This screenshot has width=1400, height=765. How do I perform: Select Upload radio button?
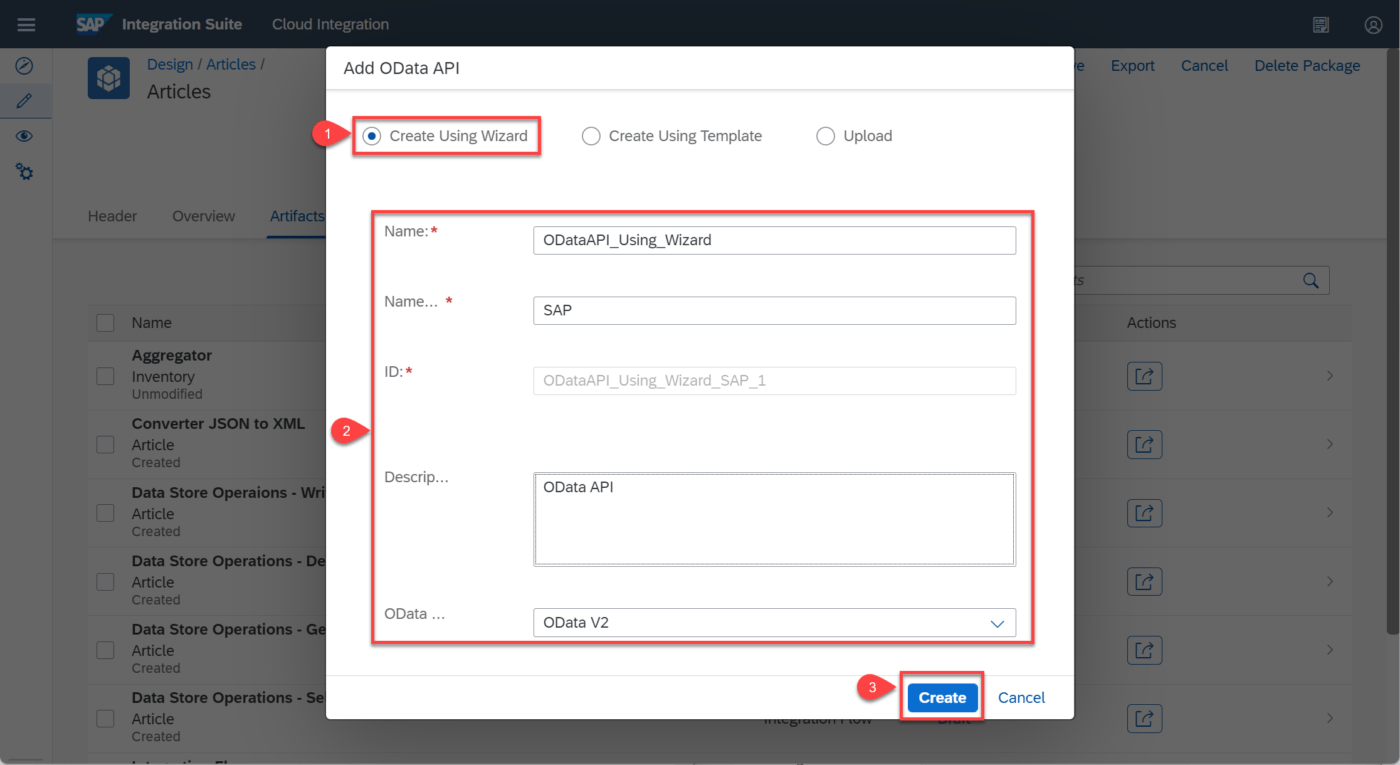pos(825,136)
